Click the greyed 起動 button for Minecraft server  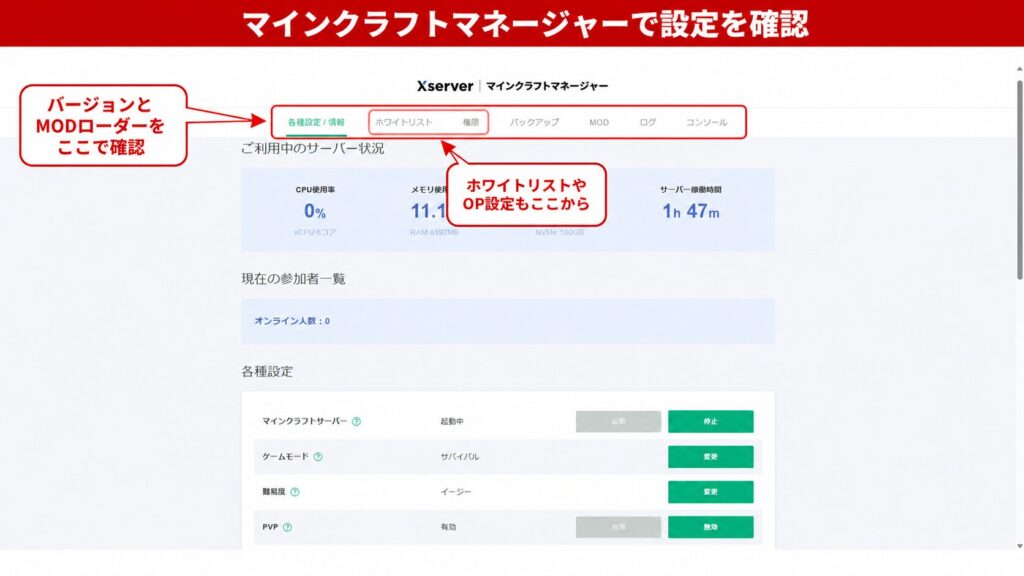point(618,421)
